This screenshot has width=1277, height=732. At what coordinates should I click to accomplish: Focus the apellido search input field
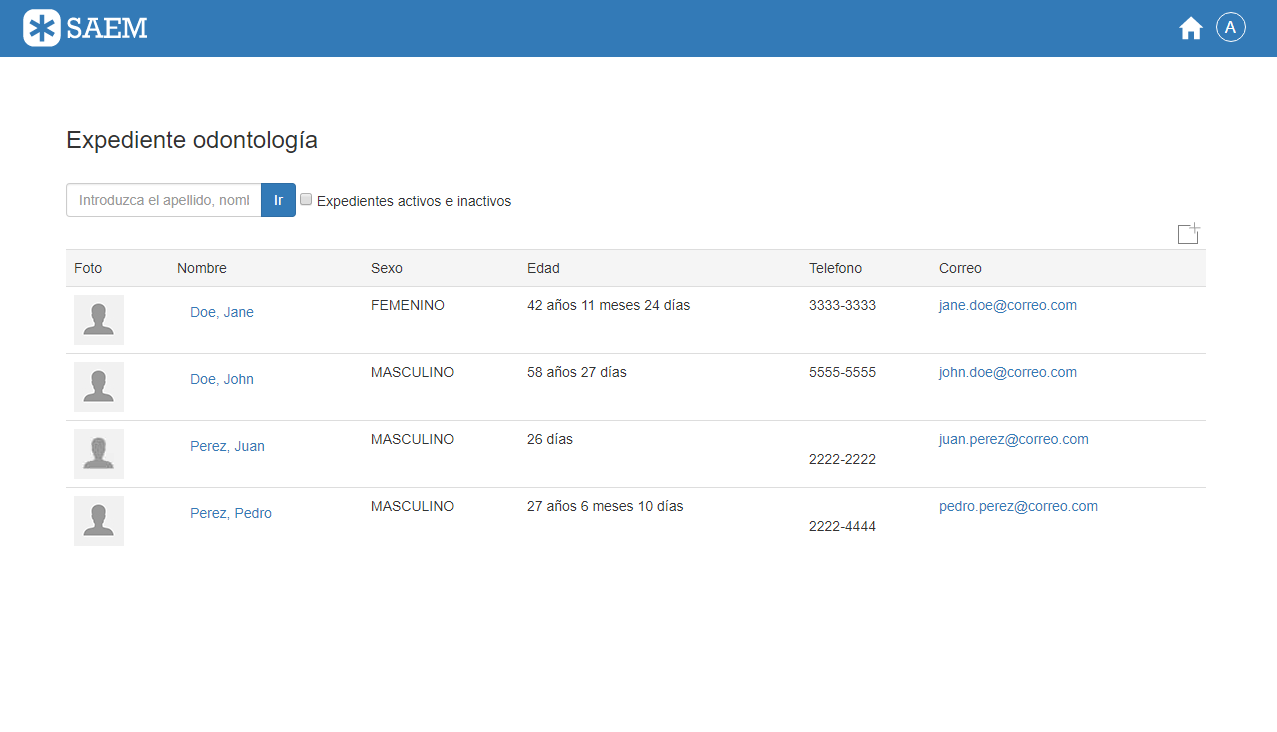tap(164, 200)
